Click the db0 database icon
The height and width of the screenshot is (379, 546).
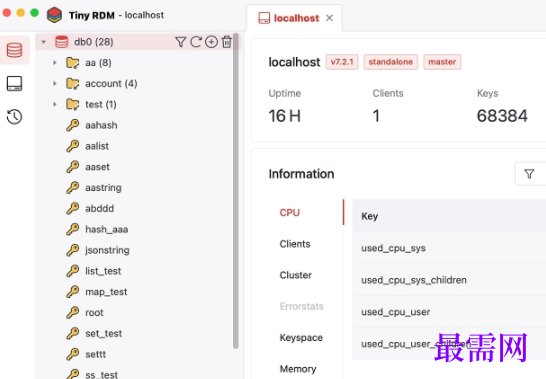point(62,42)
